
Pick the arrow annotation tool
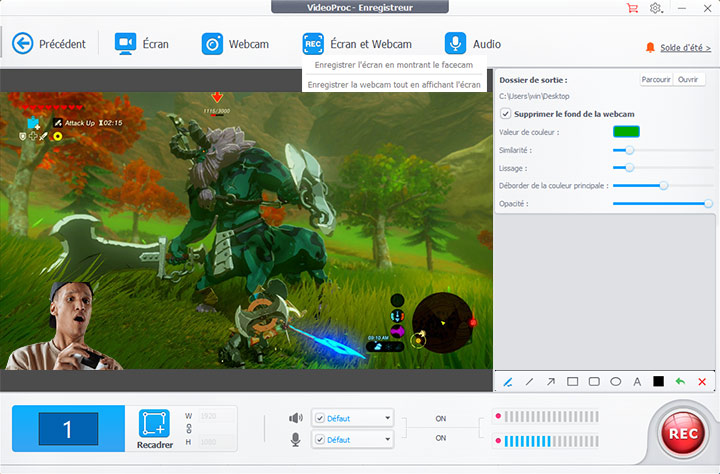[550, 382]
